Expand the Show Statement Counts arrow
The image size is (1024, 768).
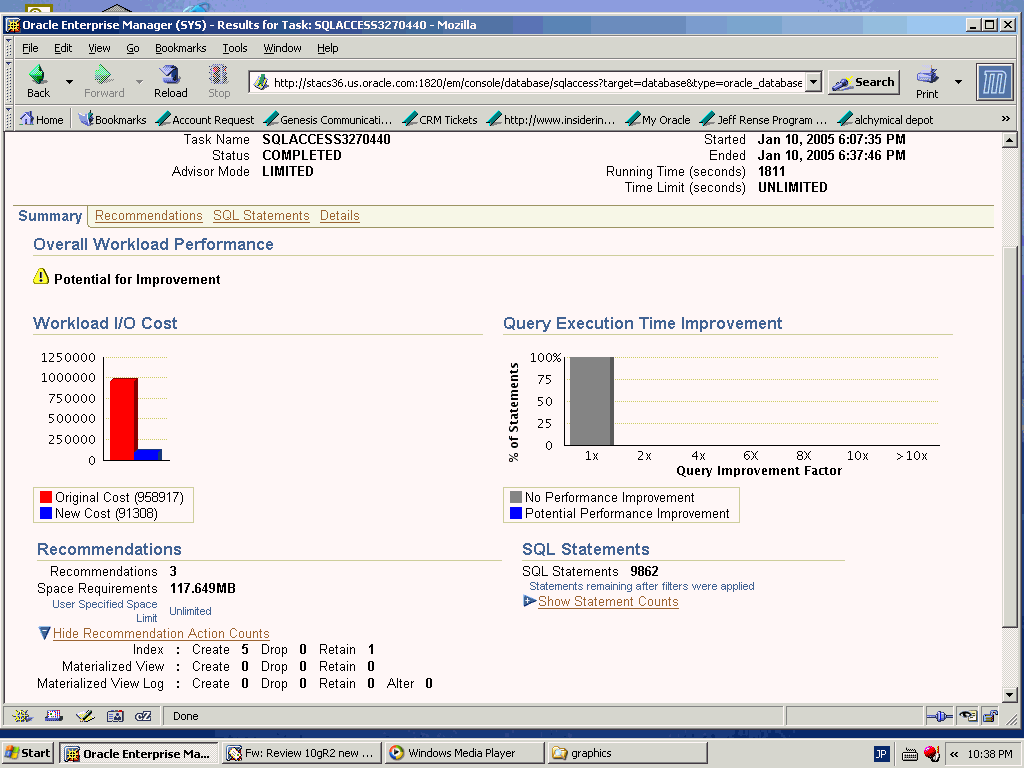click(529, 601)
